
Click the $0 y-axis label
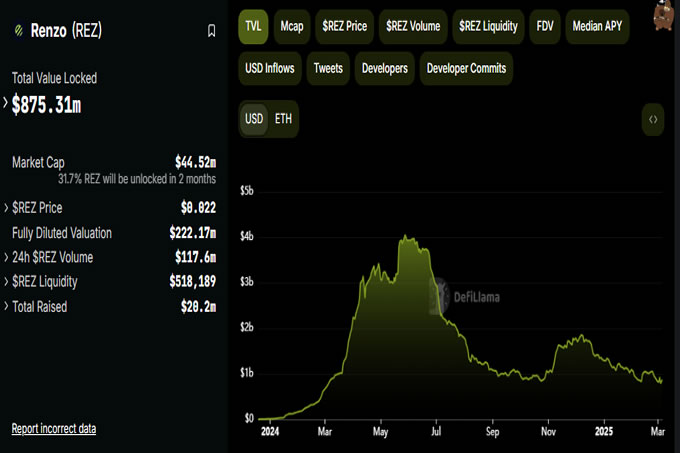(x=249, y=418)
